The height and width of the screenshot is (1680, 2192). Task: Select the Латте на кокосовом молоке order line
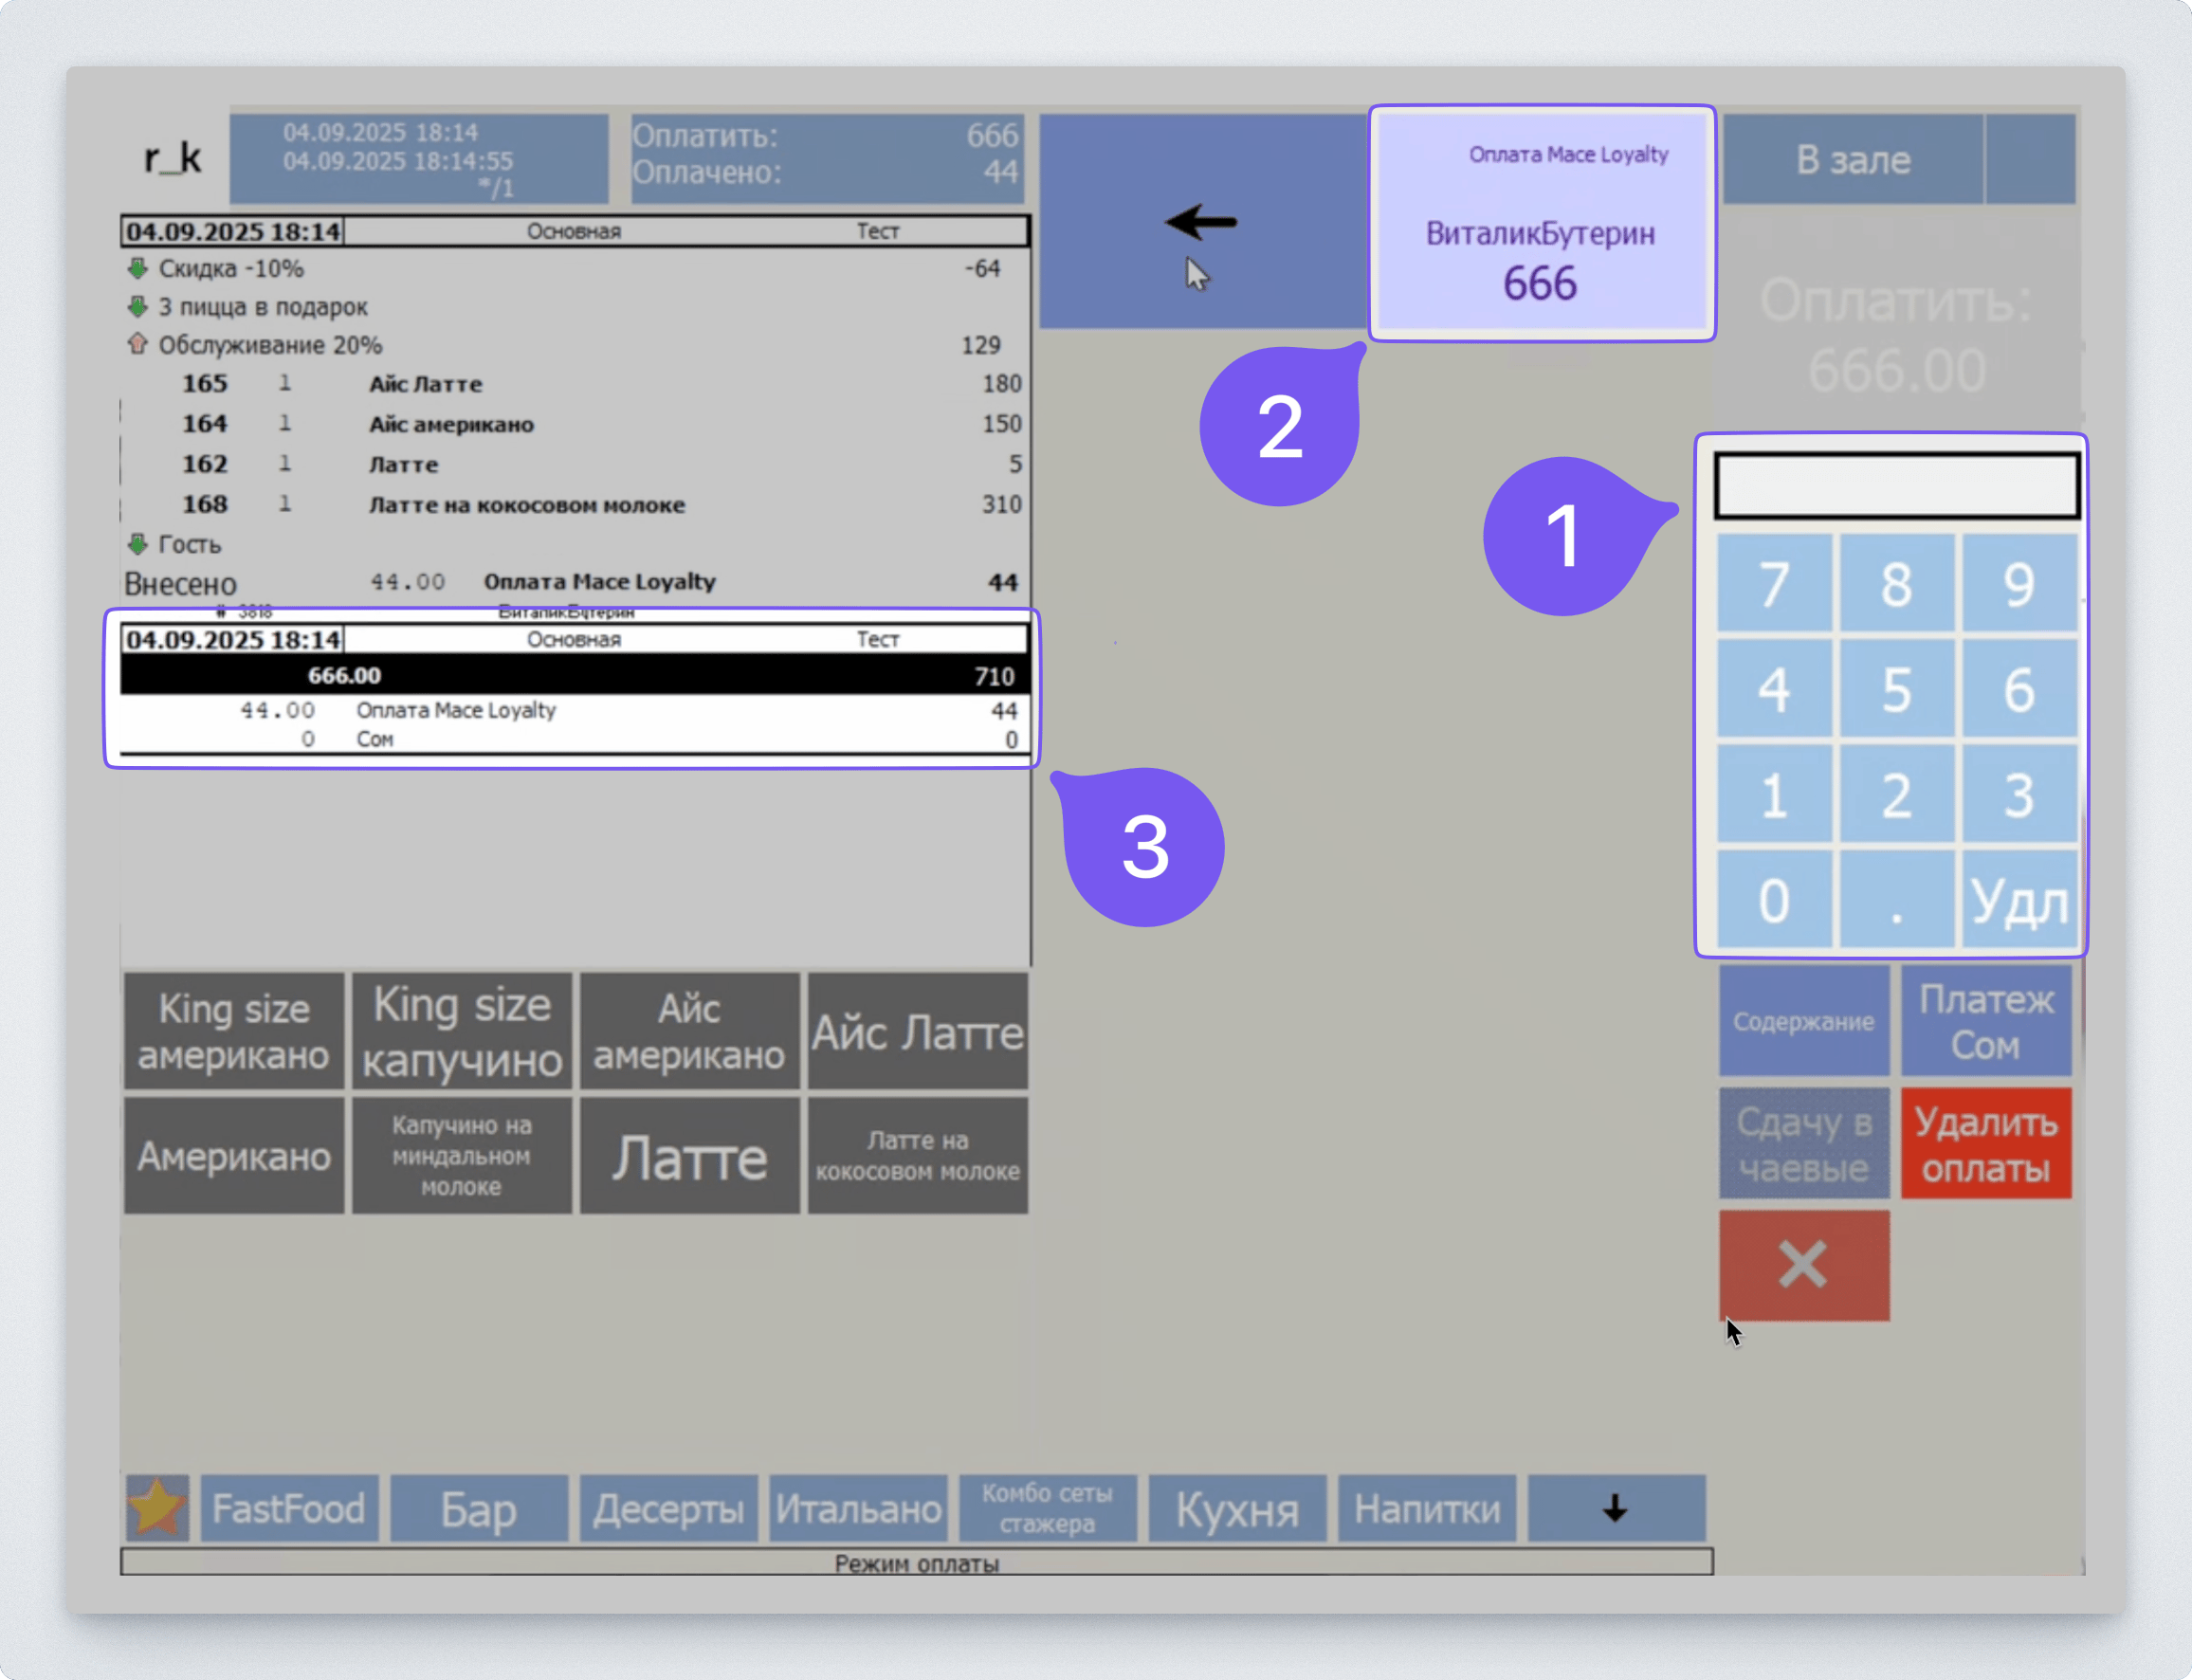tap(527, 505)
